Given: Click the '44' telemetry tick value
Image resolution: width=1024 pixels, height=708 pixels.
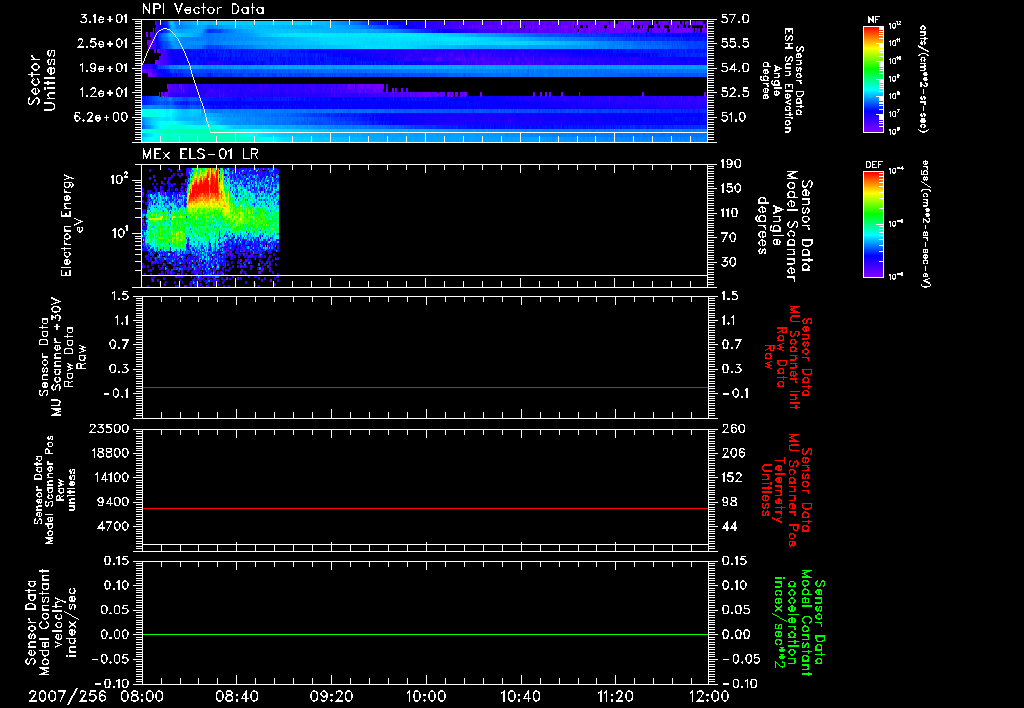Looking at the screenshot, I should 728,526.
